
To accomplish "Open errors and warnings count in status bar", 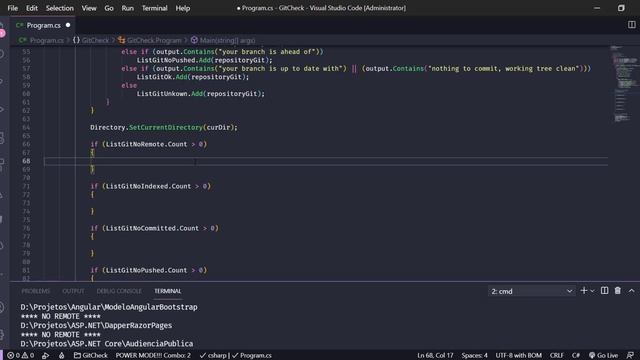I will tap(20, 356).
